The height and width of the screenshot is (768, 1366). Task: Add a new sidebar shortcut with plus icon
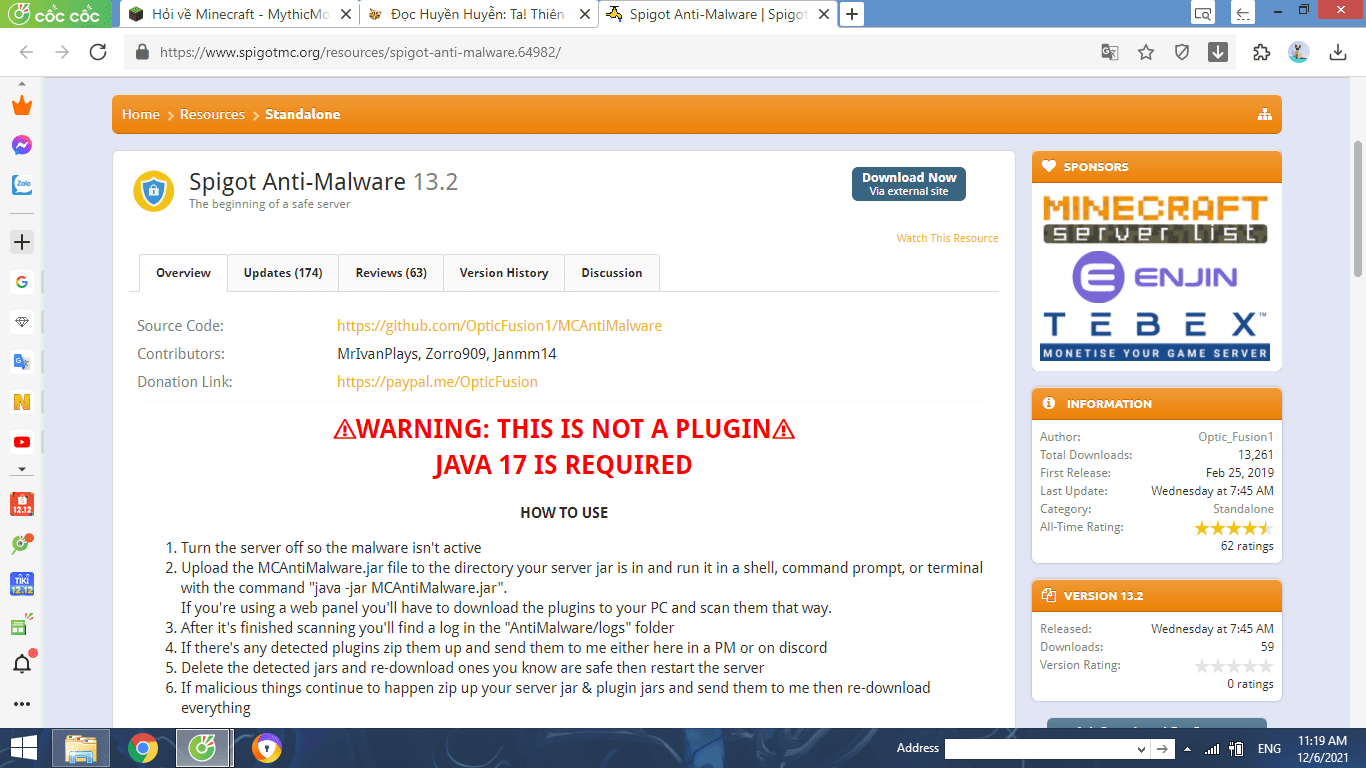coord(22,242)
